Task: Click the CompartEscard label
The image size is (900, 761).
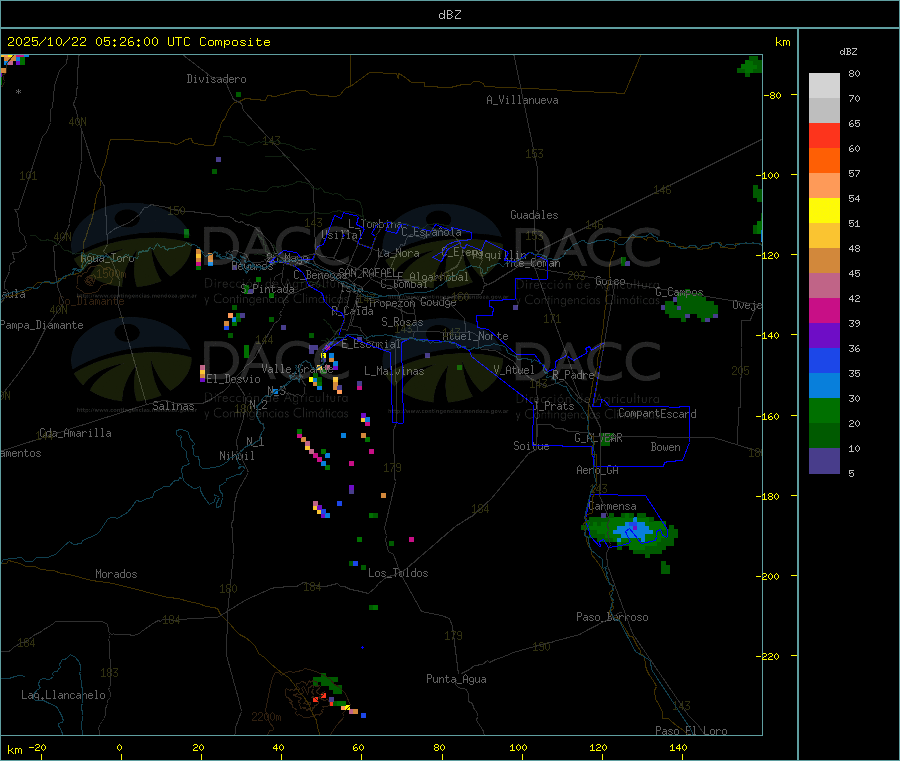Action: tap(657, 414)
